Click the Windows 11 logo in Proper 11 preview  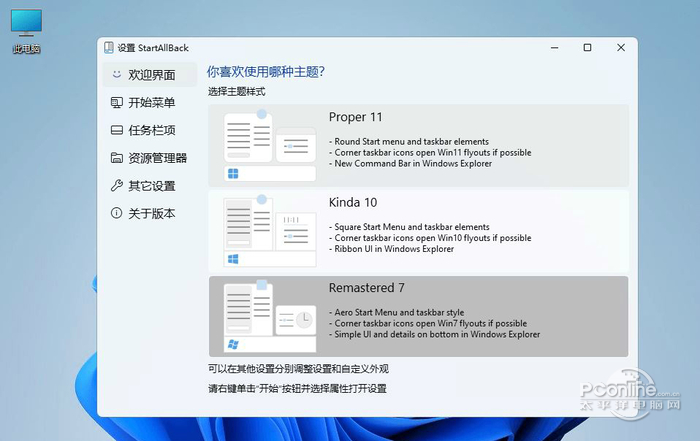click(x=233, y=174)
